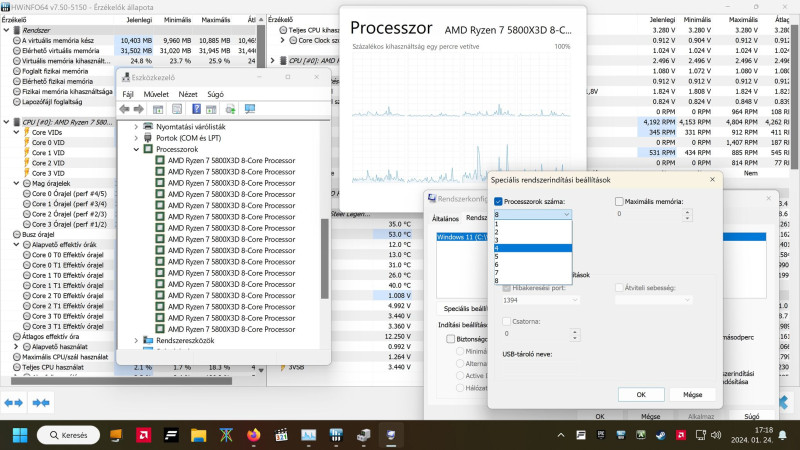Click the Forward arrow in Eszközkezelő toolbar
This screenshot has width=800, height=450.
coord(138,109)
